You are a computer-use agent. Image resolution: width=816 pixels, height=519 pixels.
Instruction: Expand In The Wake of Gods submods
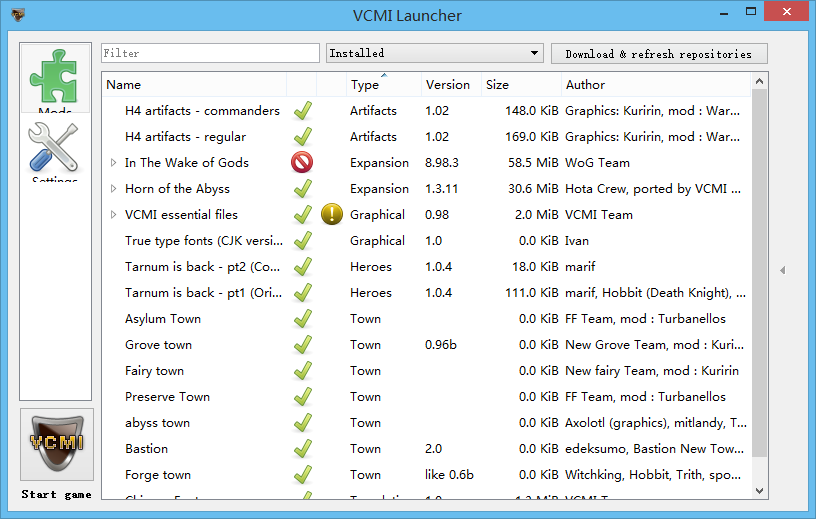[113, 162]
